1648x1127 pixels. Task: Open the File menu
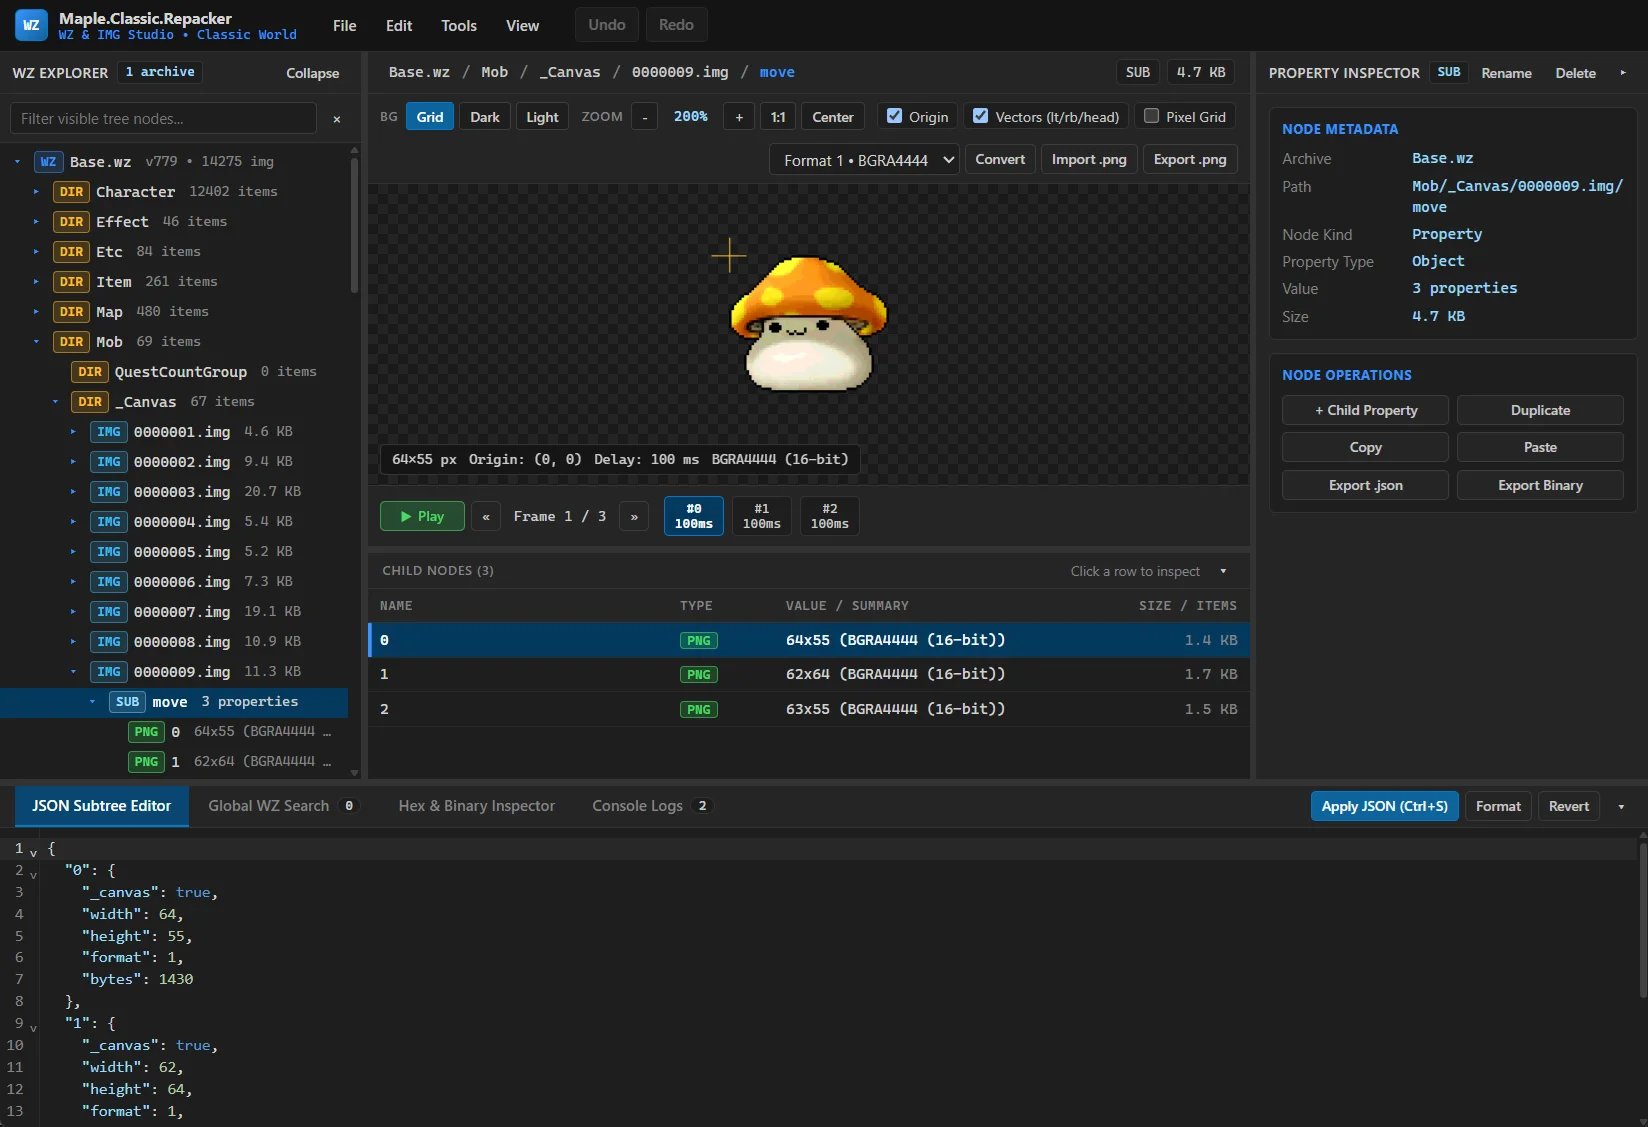pos(344,26)
